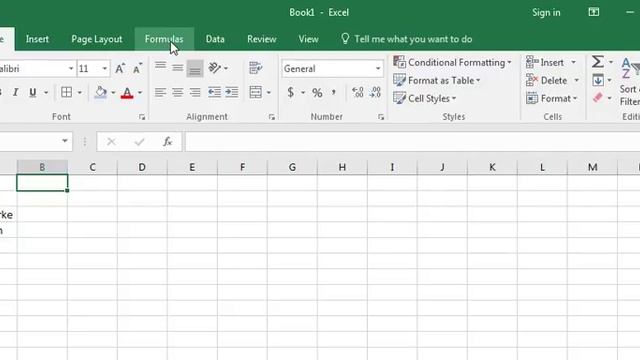Expand the Name Box dropdown
This screenshot has width=640, height=360.
coord(64,141)
